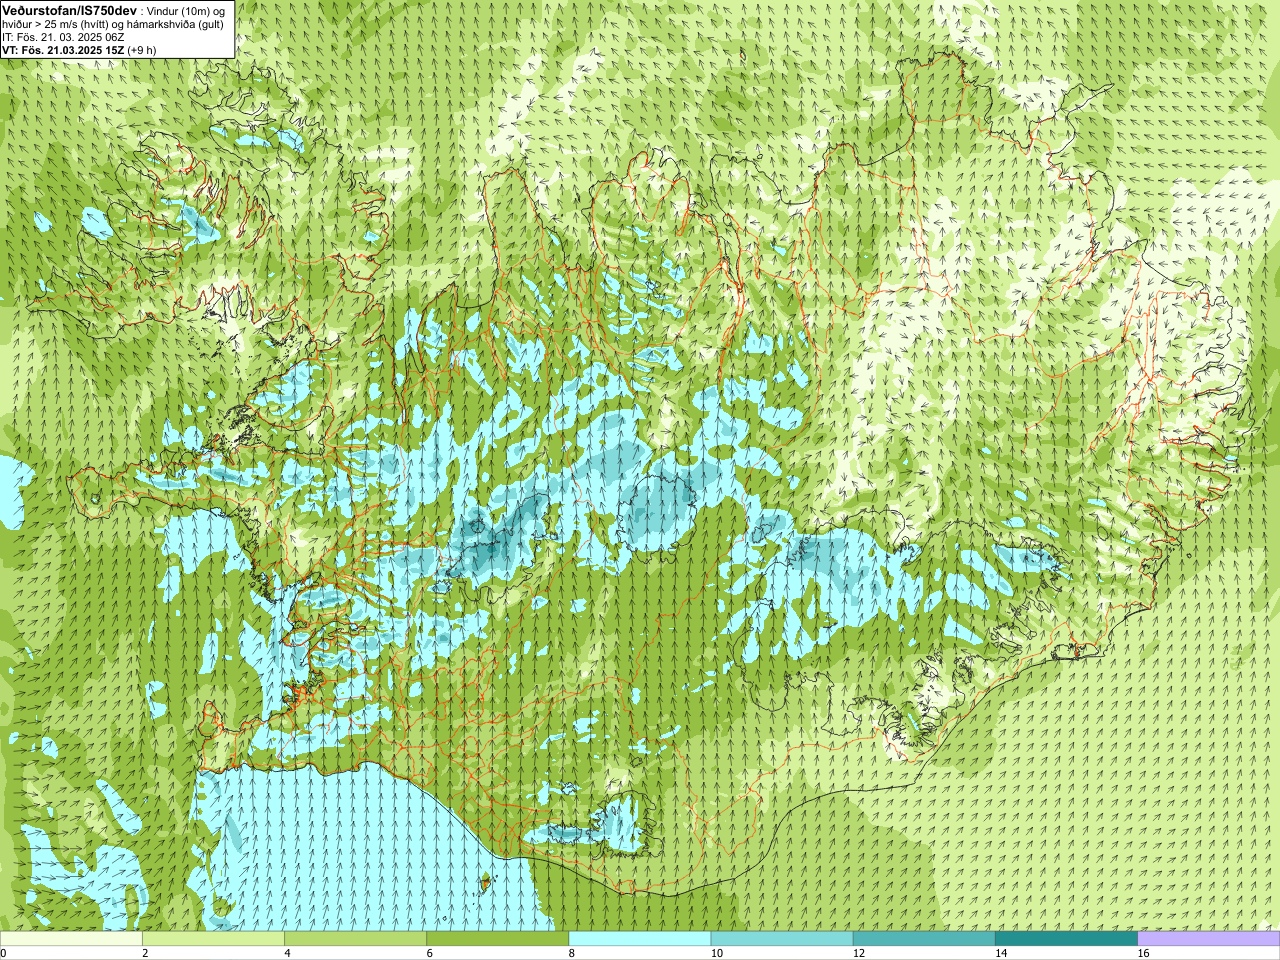The width and height of the screenshot is (1280, 960).
Task: Select the light cyan 8–10 m/s color swatch
Action: [x=640, y=939]
